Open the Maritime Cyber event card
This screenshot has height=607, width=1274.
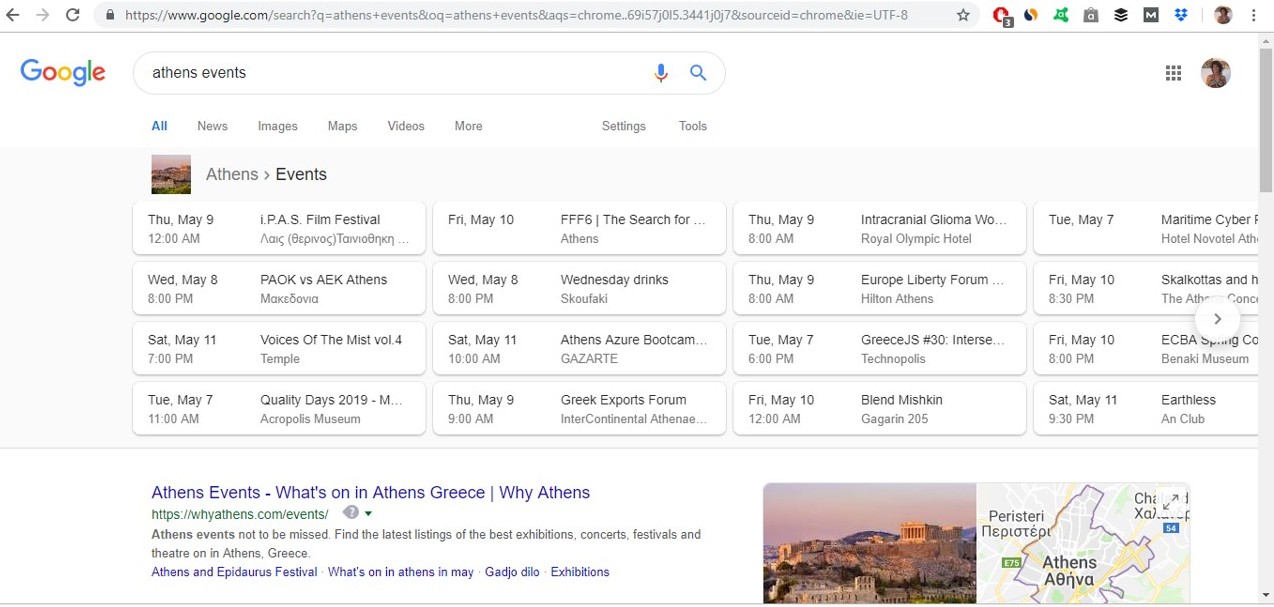[x=1146, y=228]
